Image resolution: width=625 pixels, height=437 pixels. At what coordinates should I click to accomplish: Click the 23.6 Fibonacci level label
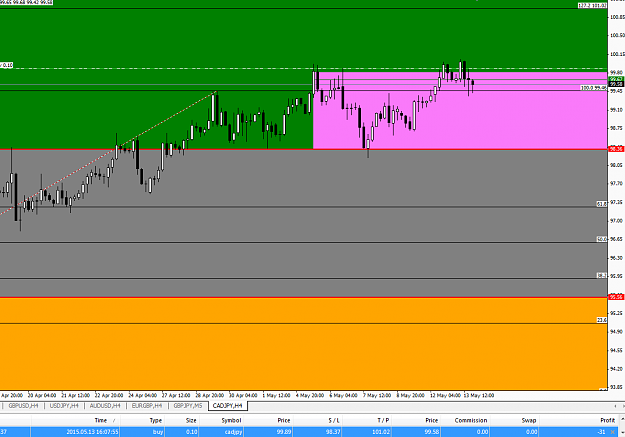[x=601, y=320]
